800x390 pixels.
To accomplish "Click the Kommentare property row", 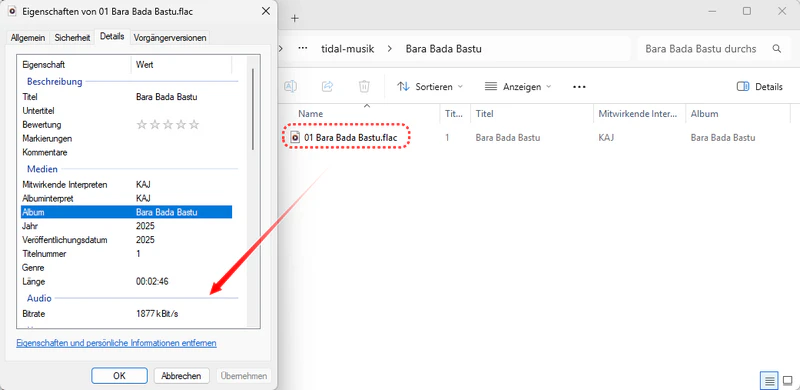I will (127, 152).
